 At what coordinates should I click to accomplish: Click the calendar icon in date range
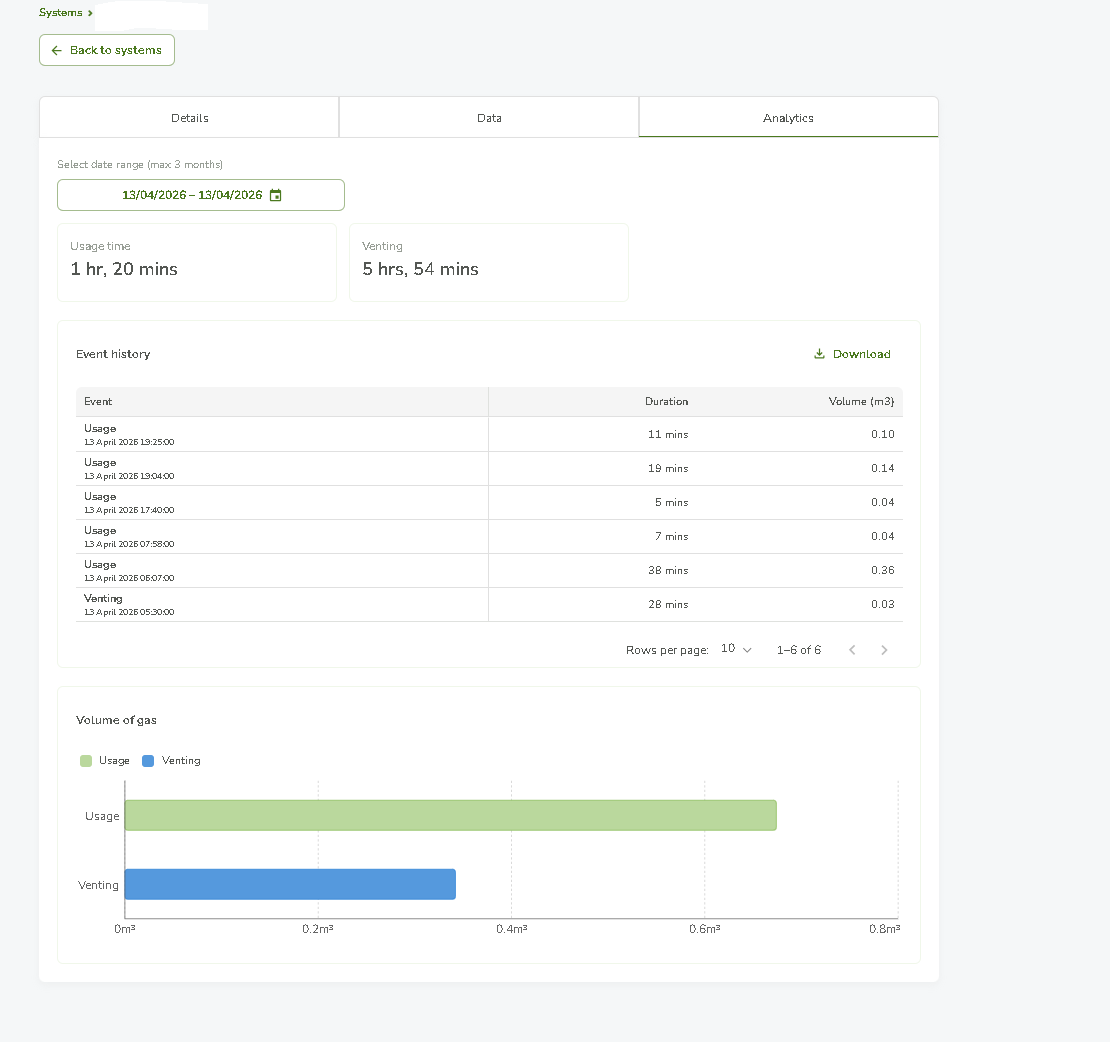coord(276,196)
